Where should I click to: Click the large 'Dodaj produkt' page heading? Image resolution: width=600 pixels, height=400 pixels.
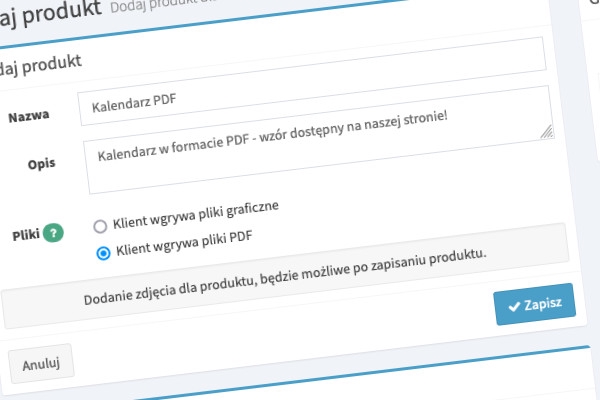click(x=50, y=13)
